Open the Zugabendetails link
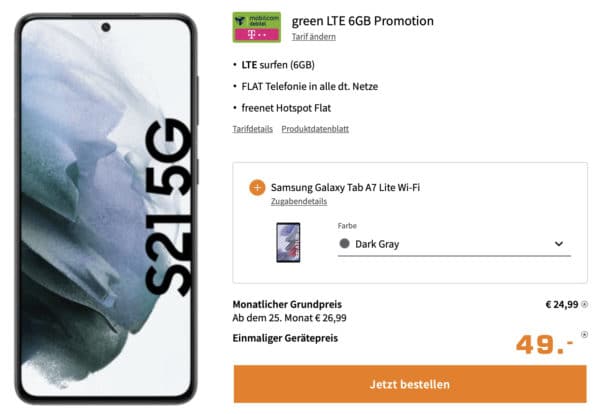This screenshot has height=414, width=600. [299, 201]
